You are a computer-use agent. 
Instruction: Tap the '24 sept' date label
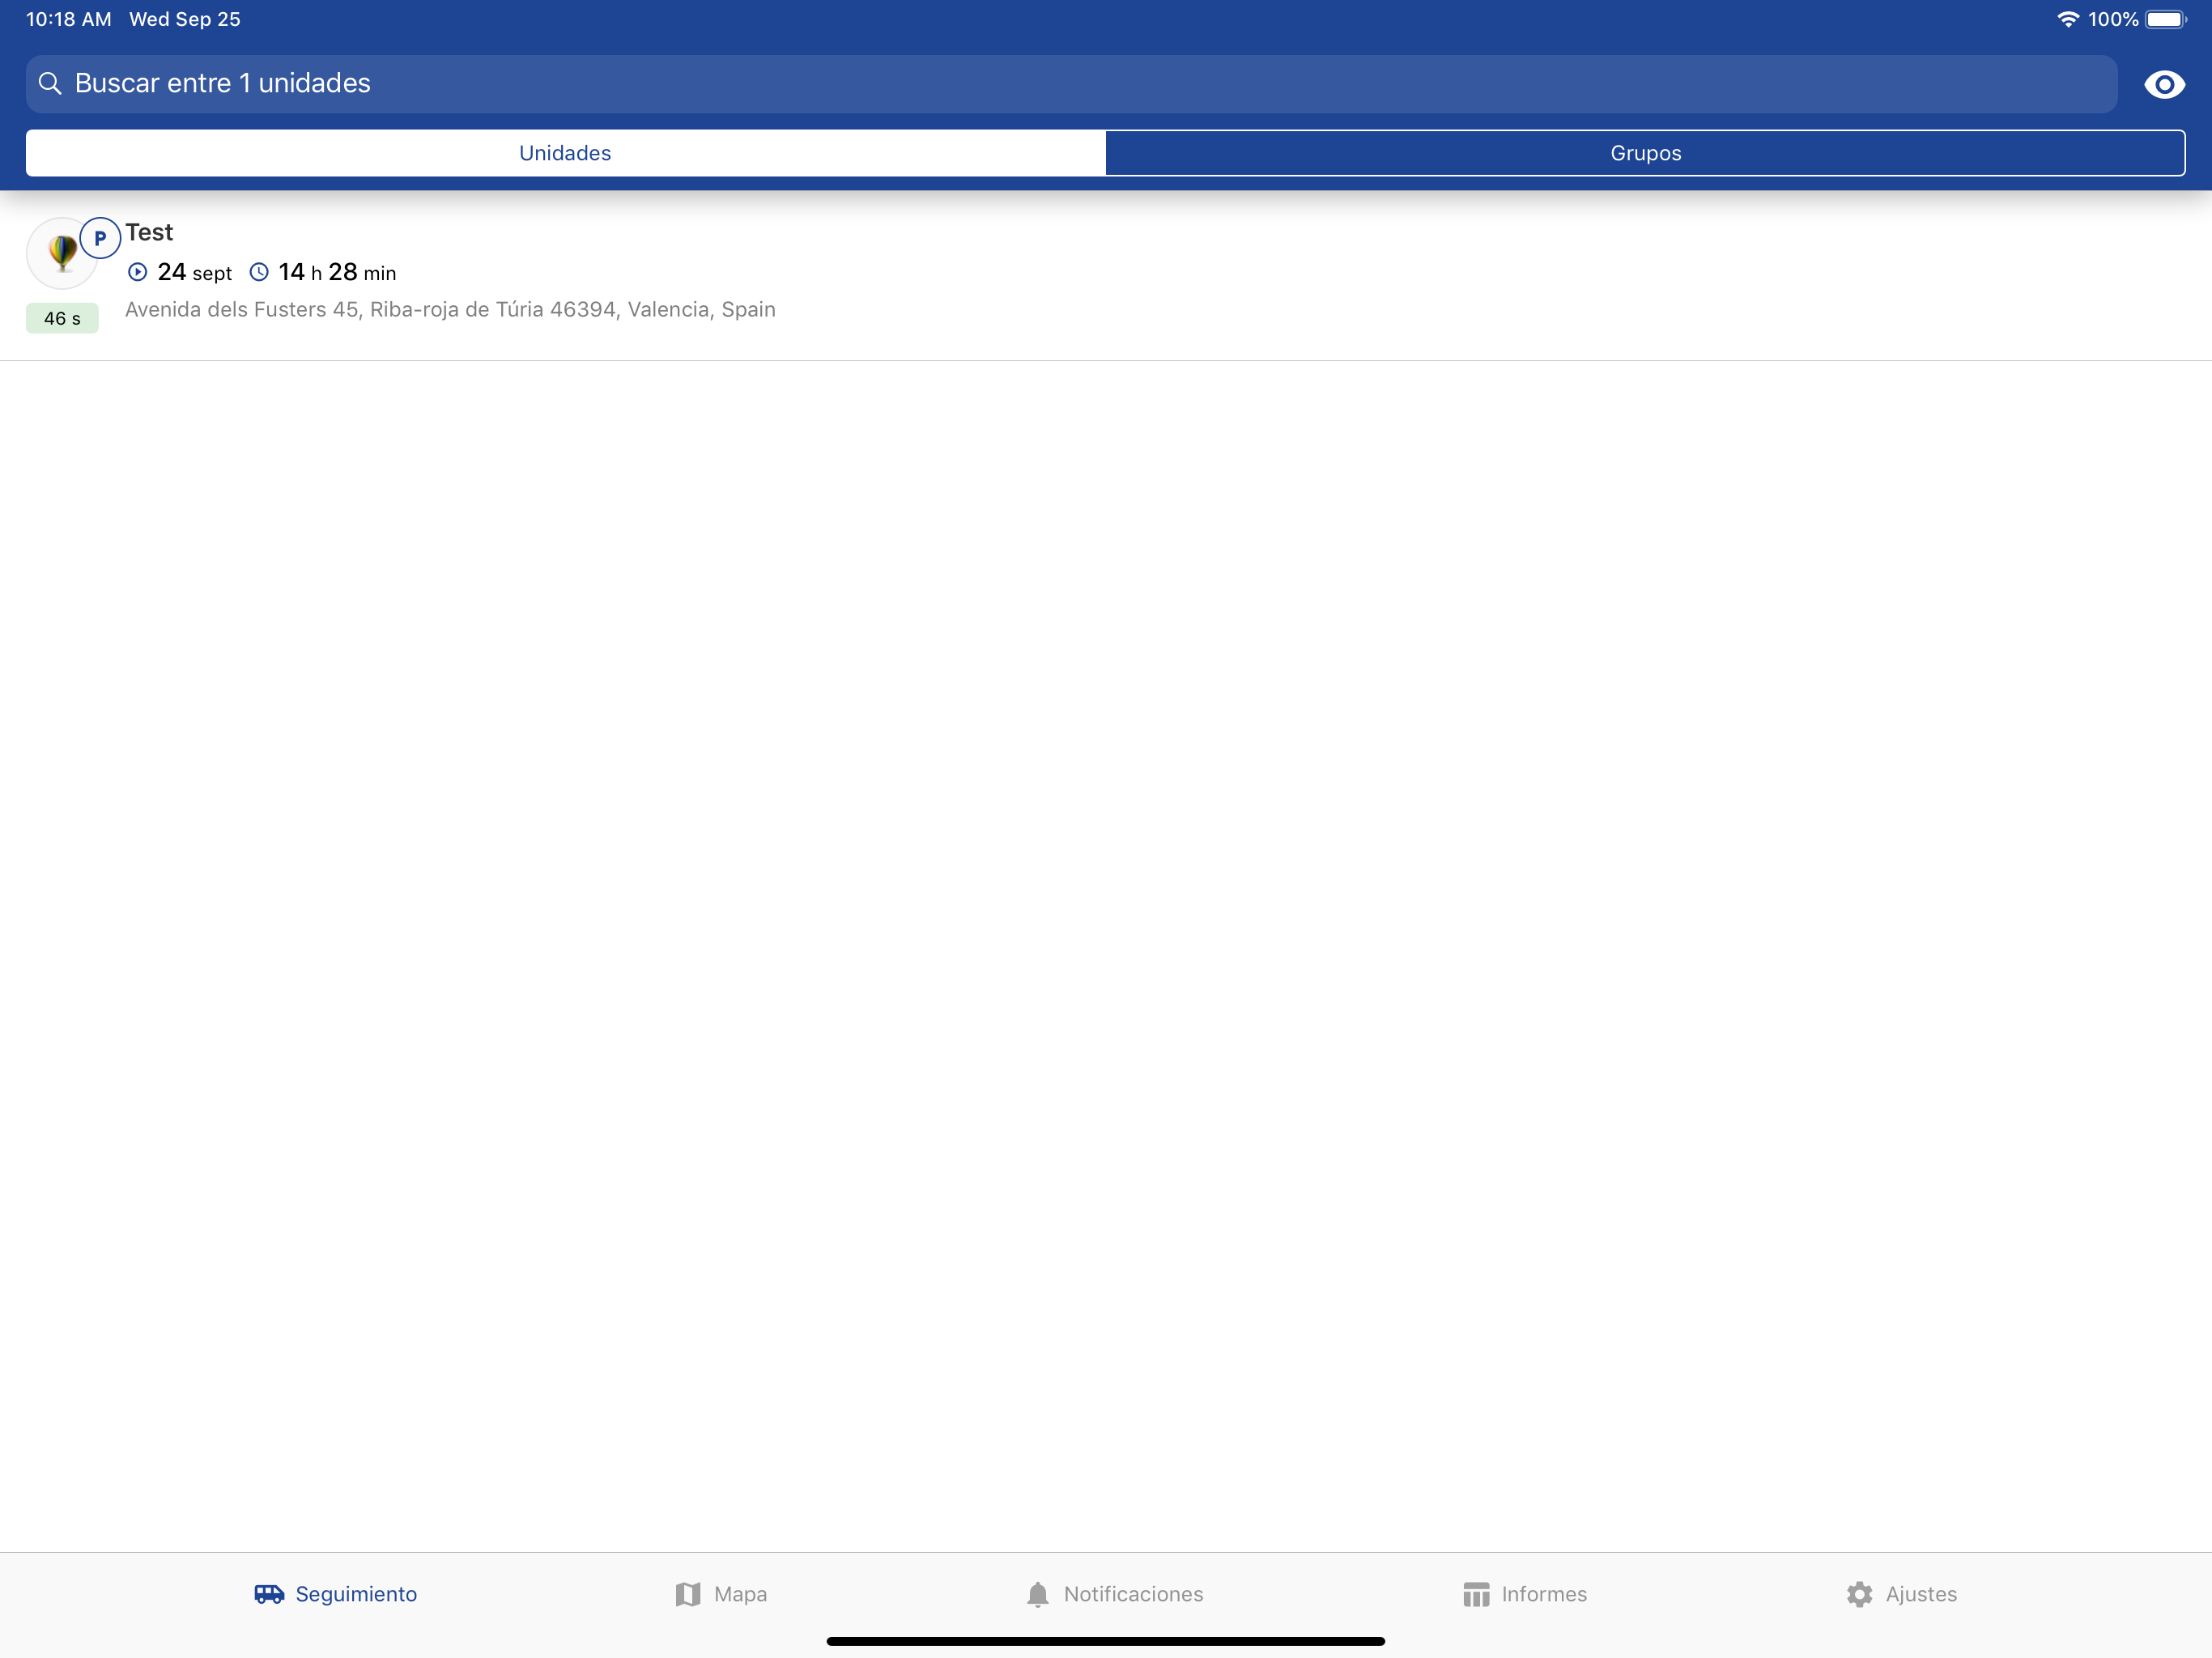coord(195,272)
